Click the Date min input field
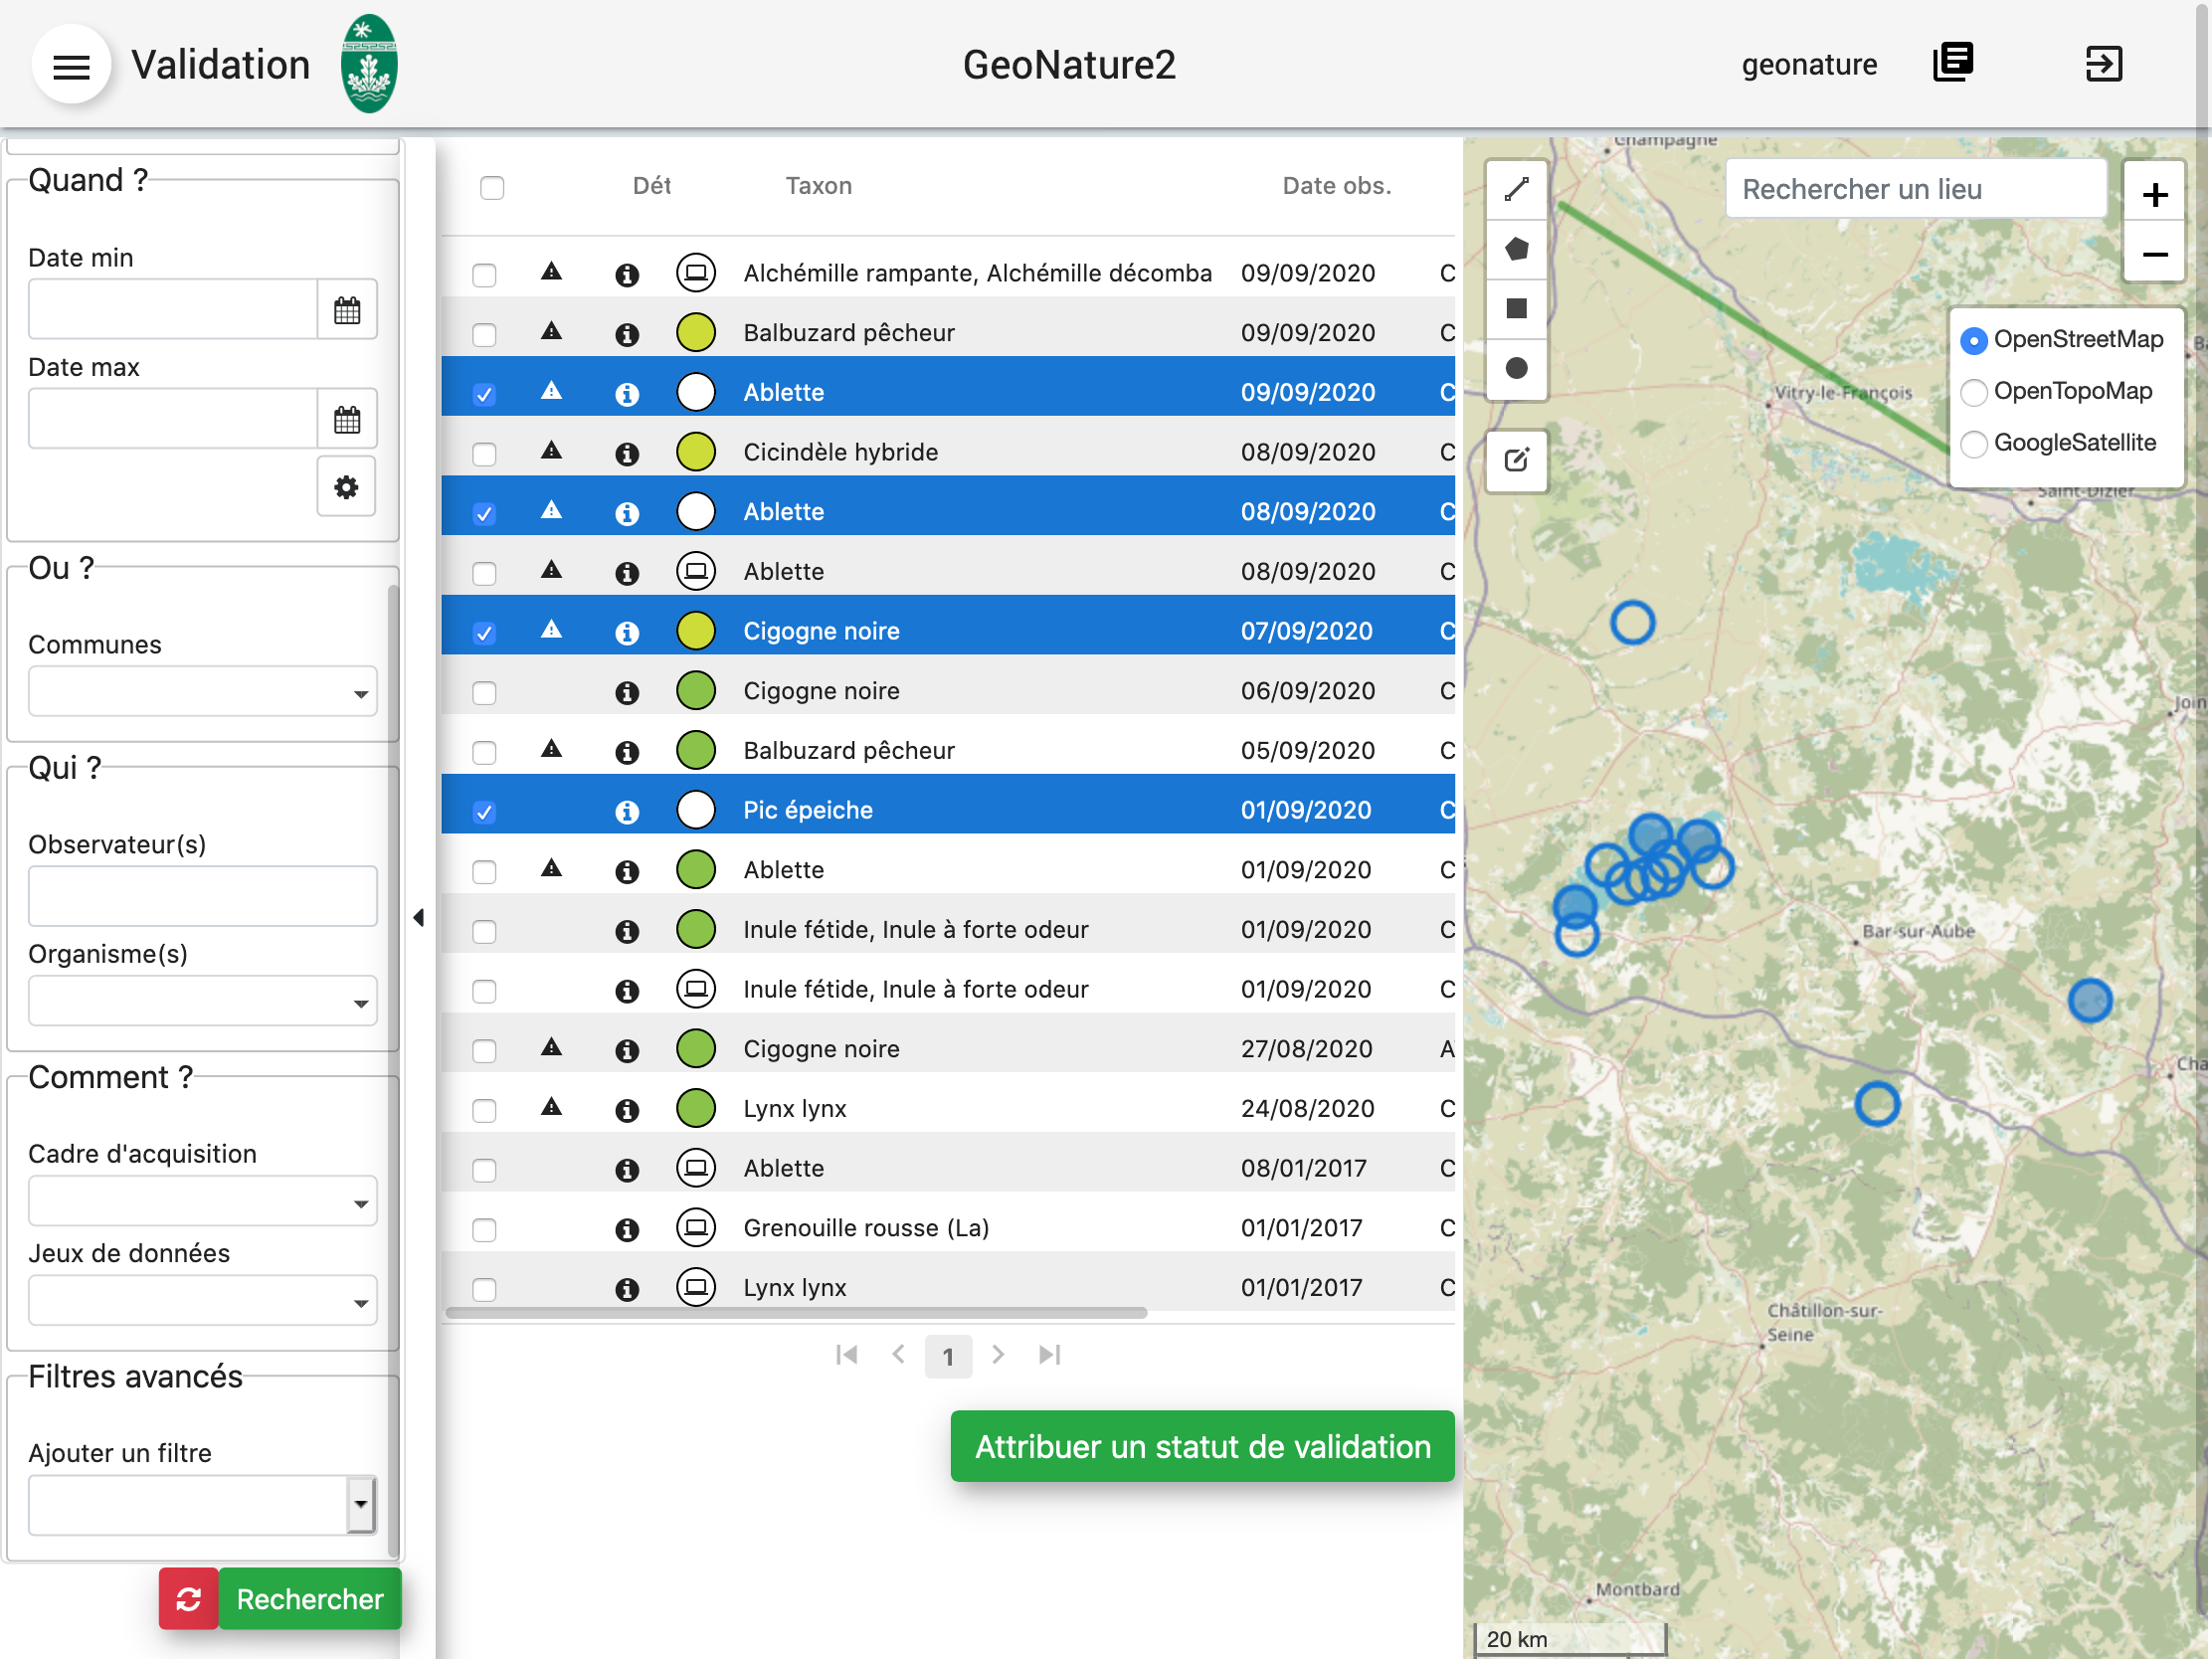This screenshot has height=1659, width=2212. pyautogui.click(x=173, y=310)
